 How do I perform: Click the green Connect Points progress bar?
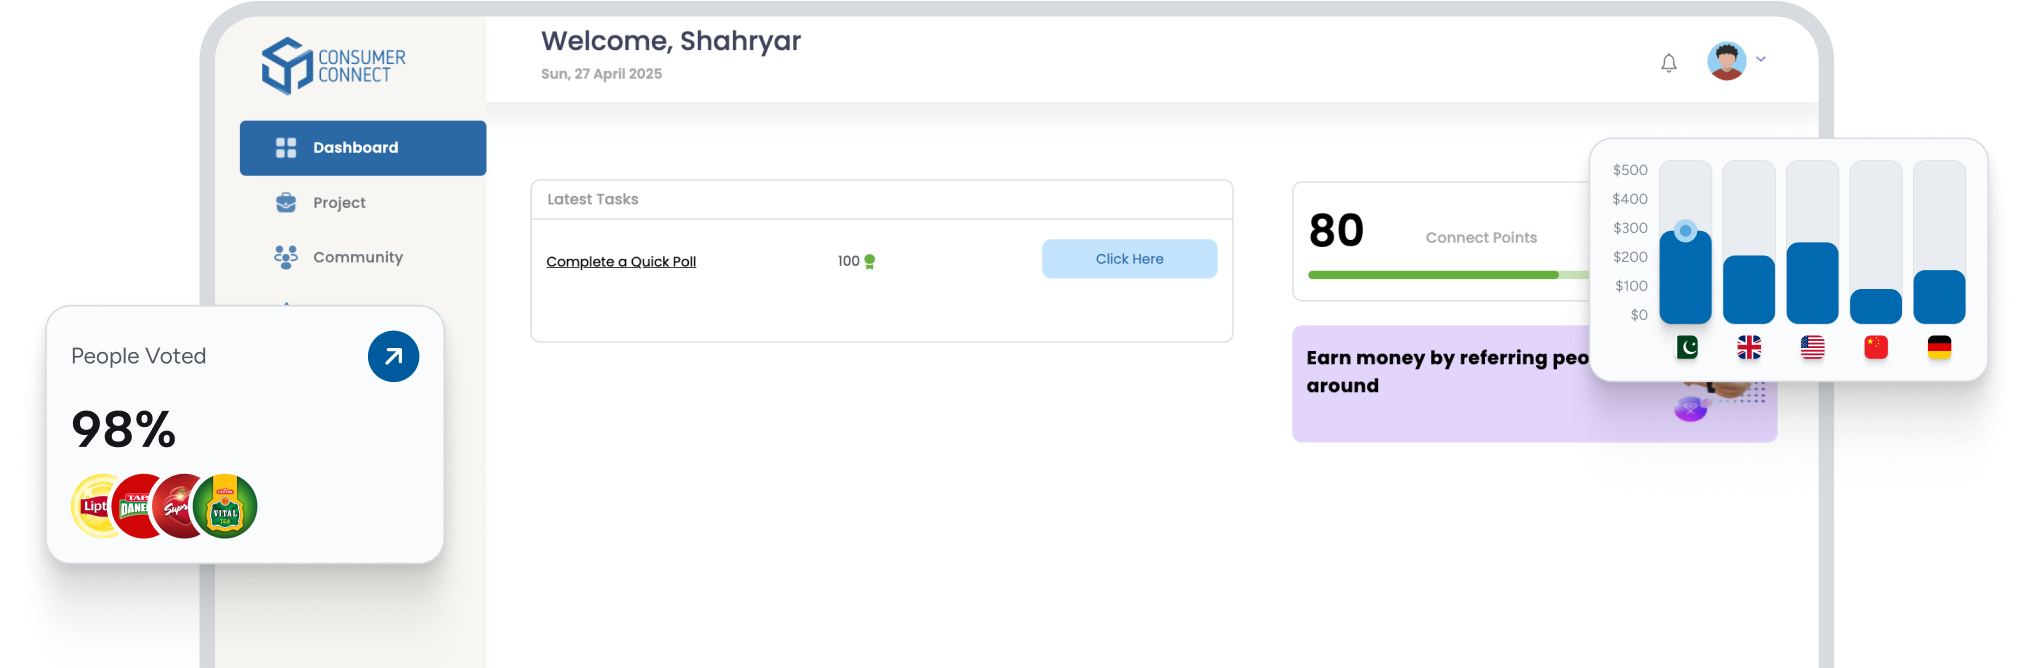[x=1432, y=275]
